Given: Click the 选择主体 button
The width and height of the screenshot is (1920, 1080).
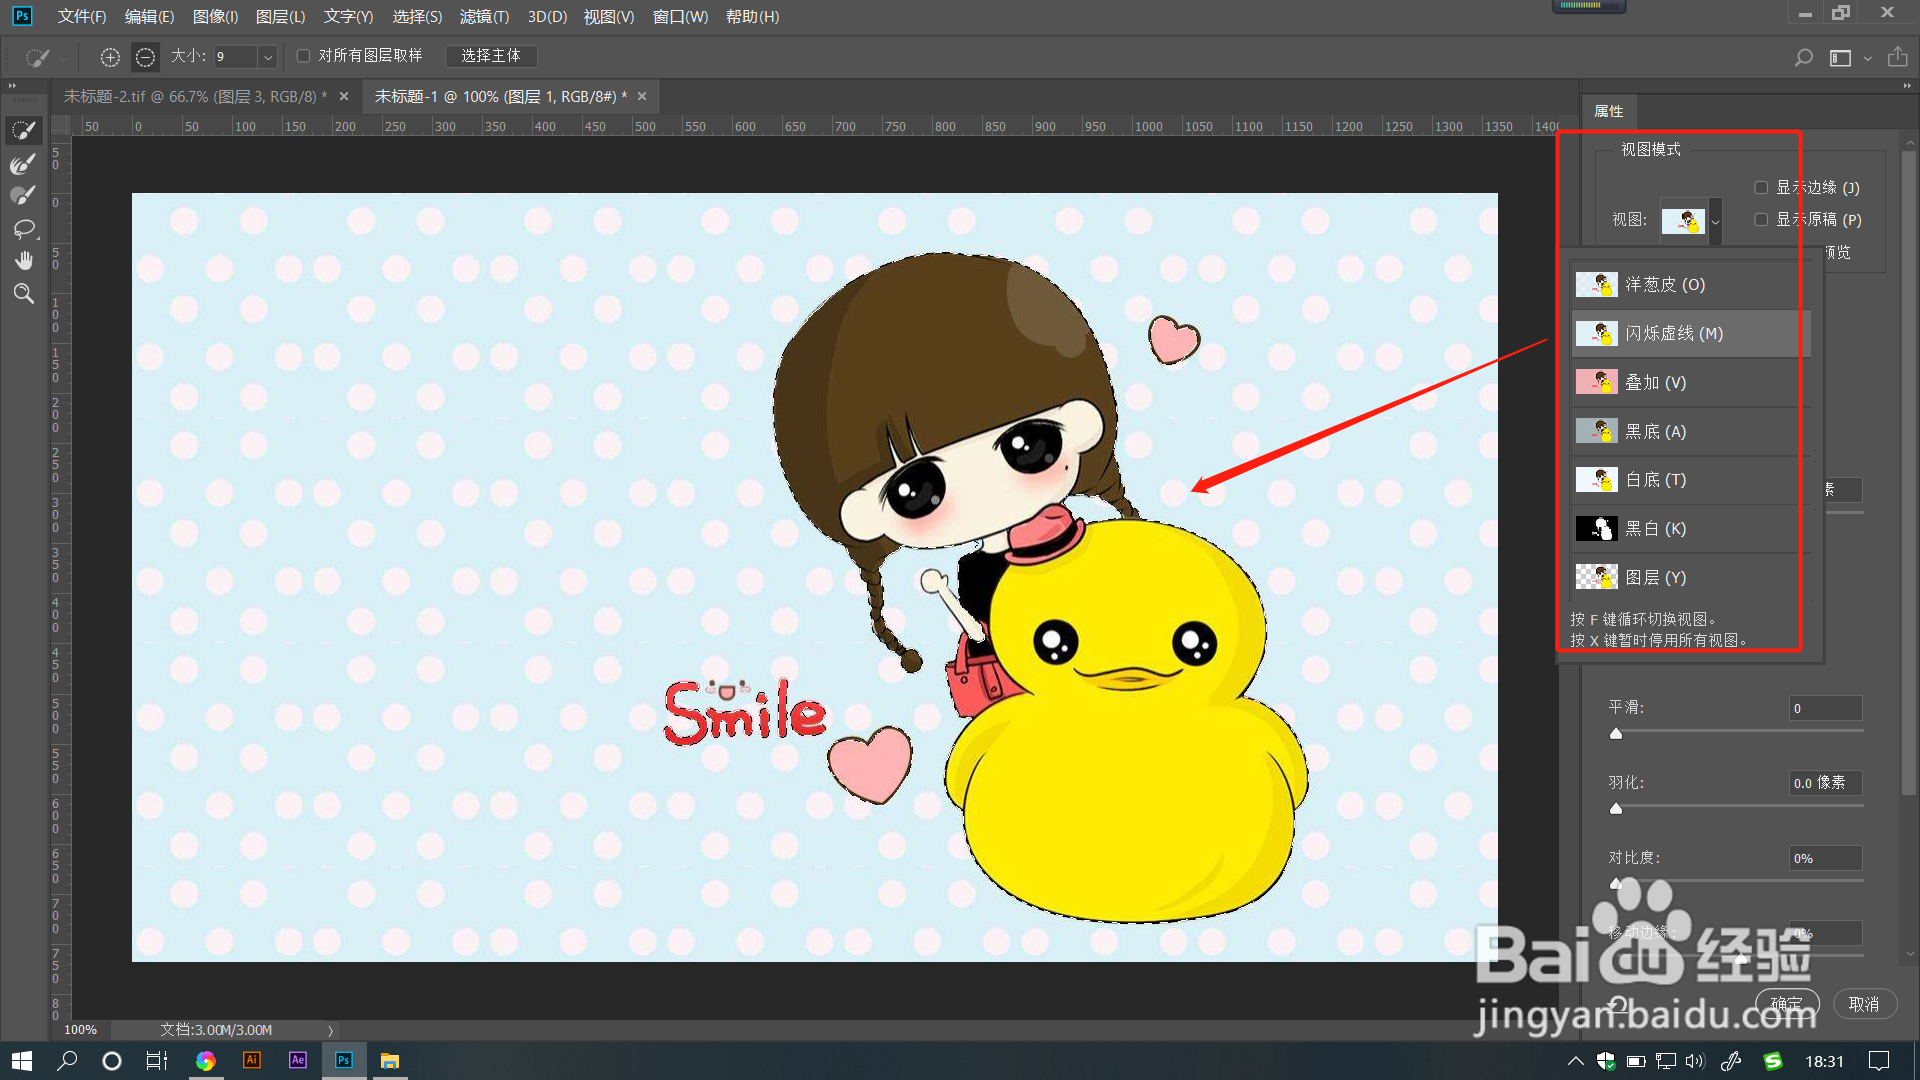Looking at the screenshot, I should [491, 56].
